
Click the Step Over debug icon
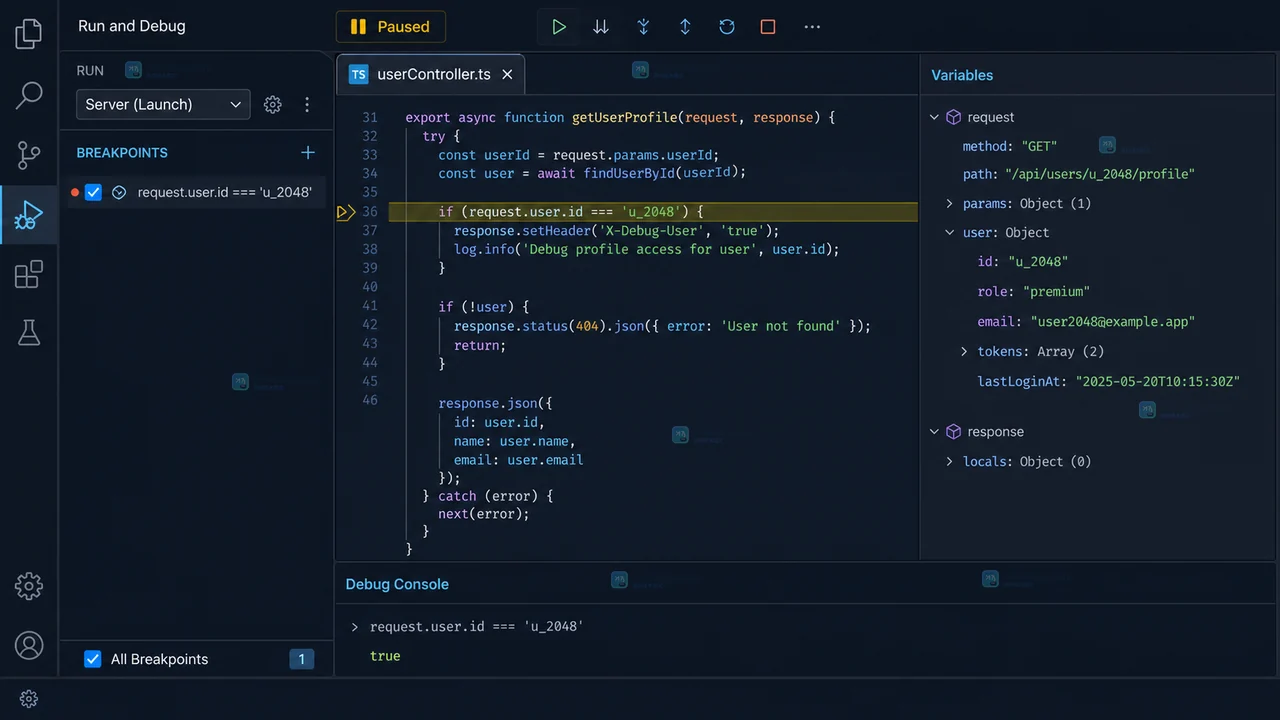(x=601, y=27)
